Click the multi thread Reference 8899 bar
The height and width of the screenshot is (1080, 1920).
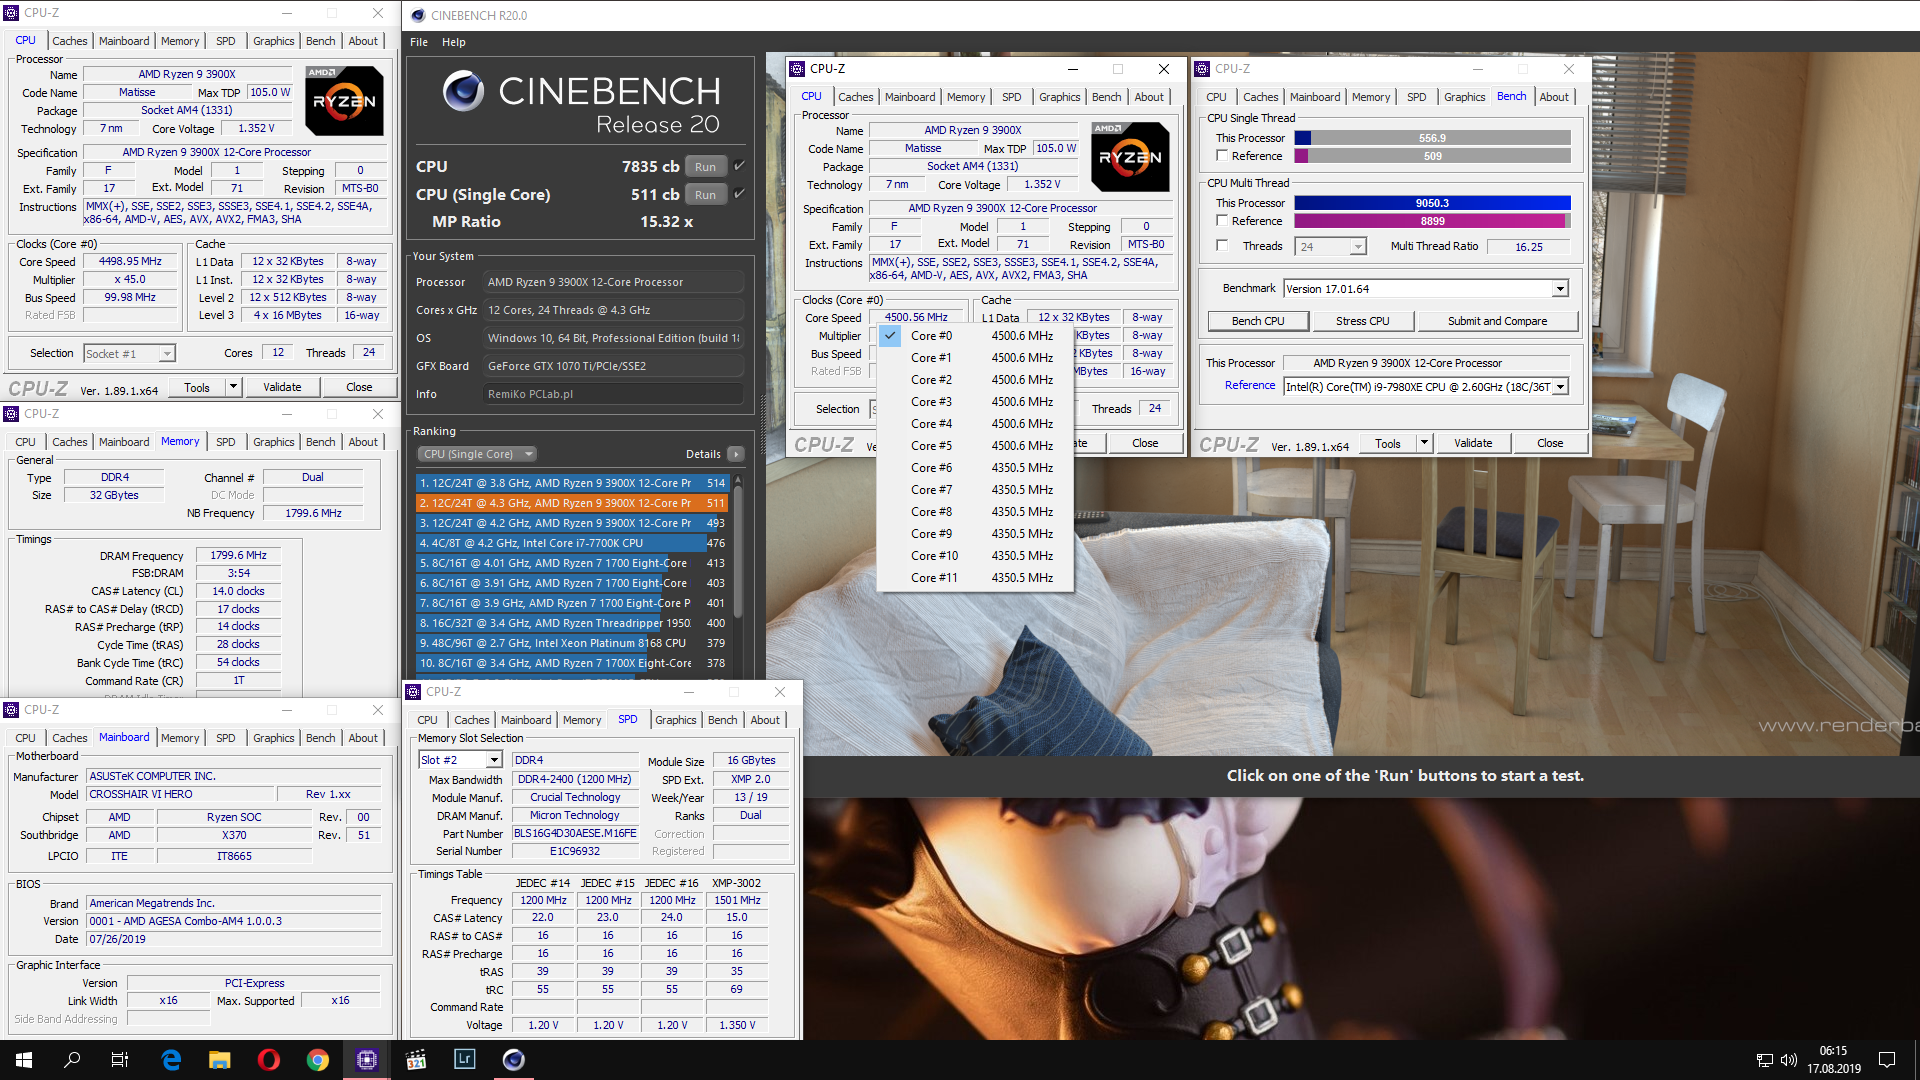click(x=1432, y=221)
